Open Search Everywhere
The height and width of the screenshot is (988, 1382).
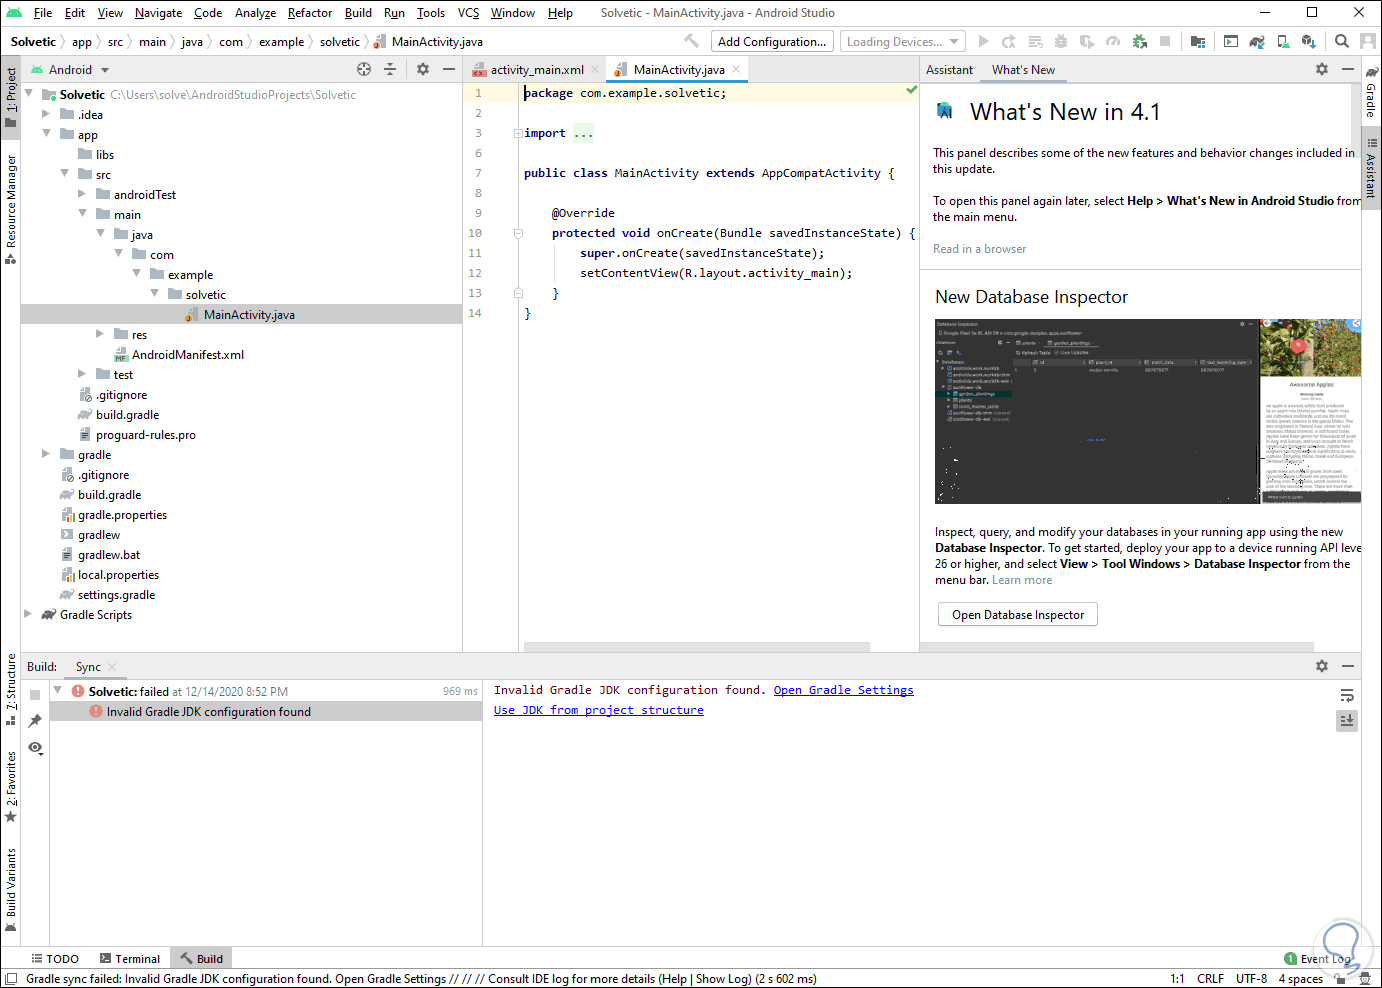[1341, 41]
